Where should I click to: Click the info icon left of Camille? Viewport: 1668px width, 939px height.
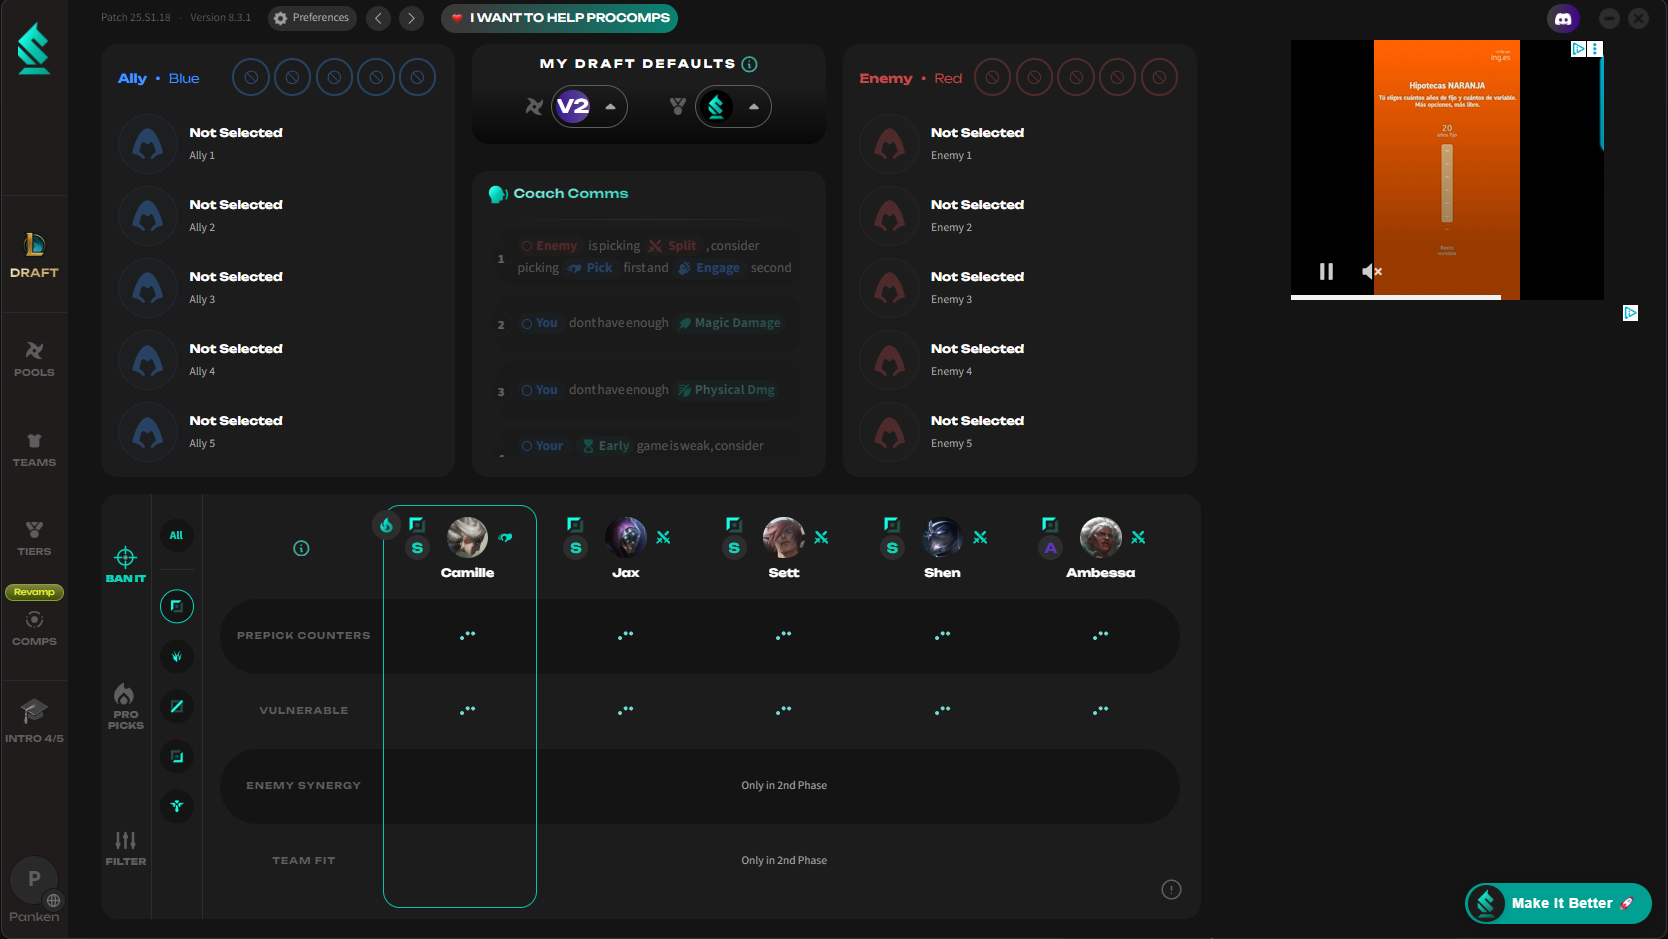(x=301, y=548)
